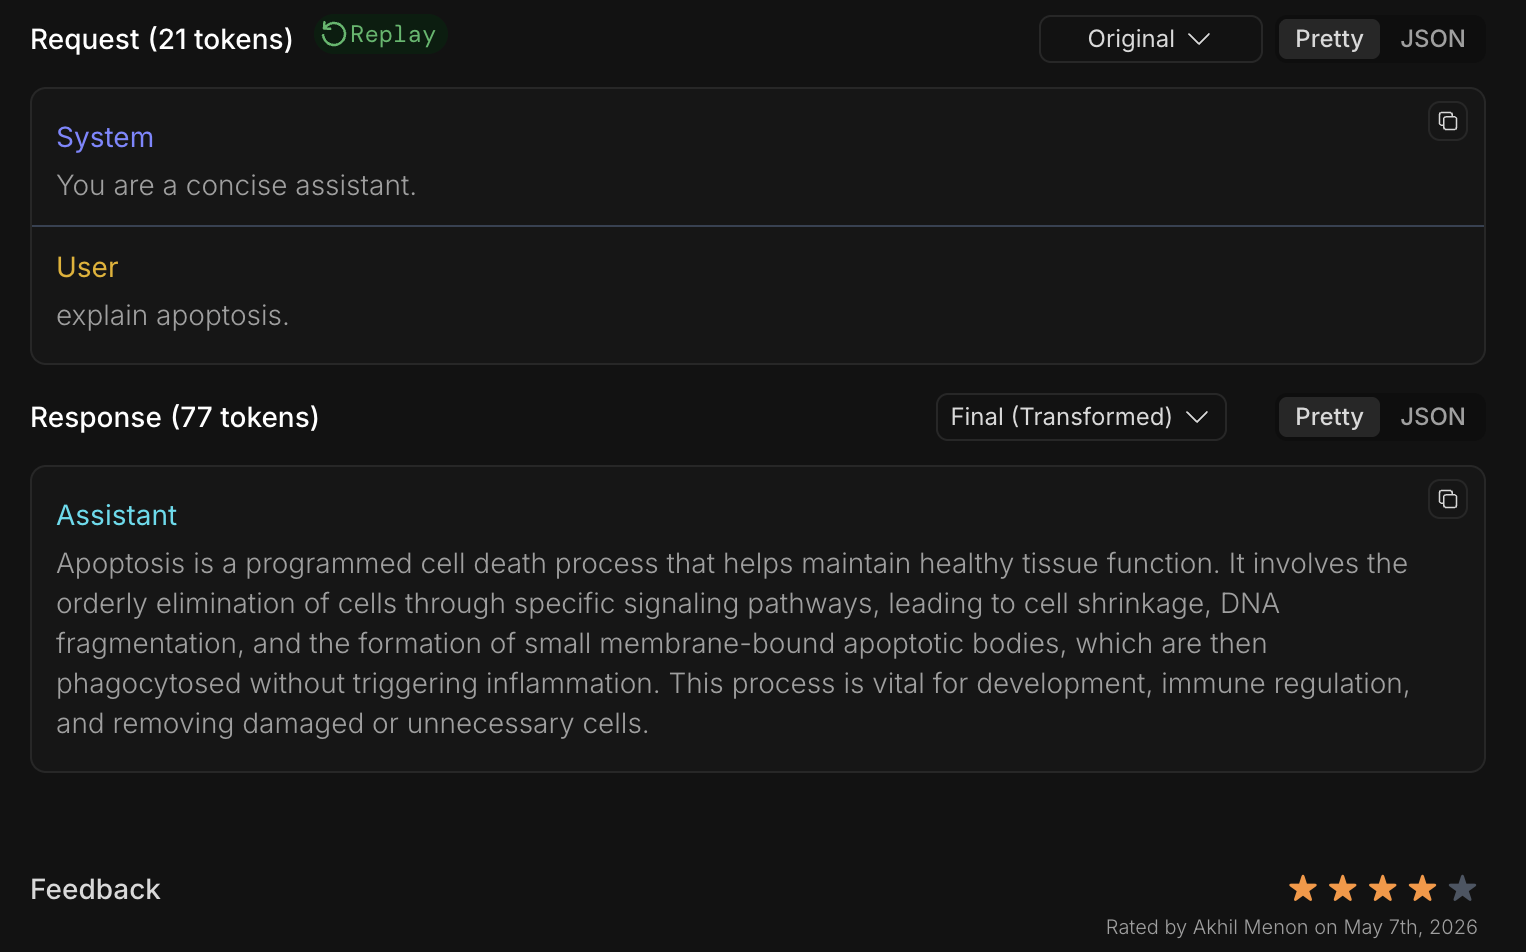Image resolution: width=1526 pixels, height=952 pixels.
Task: Click the System role label
Action: point(105,137)
